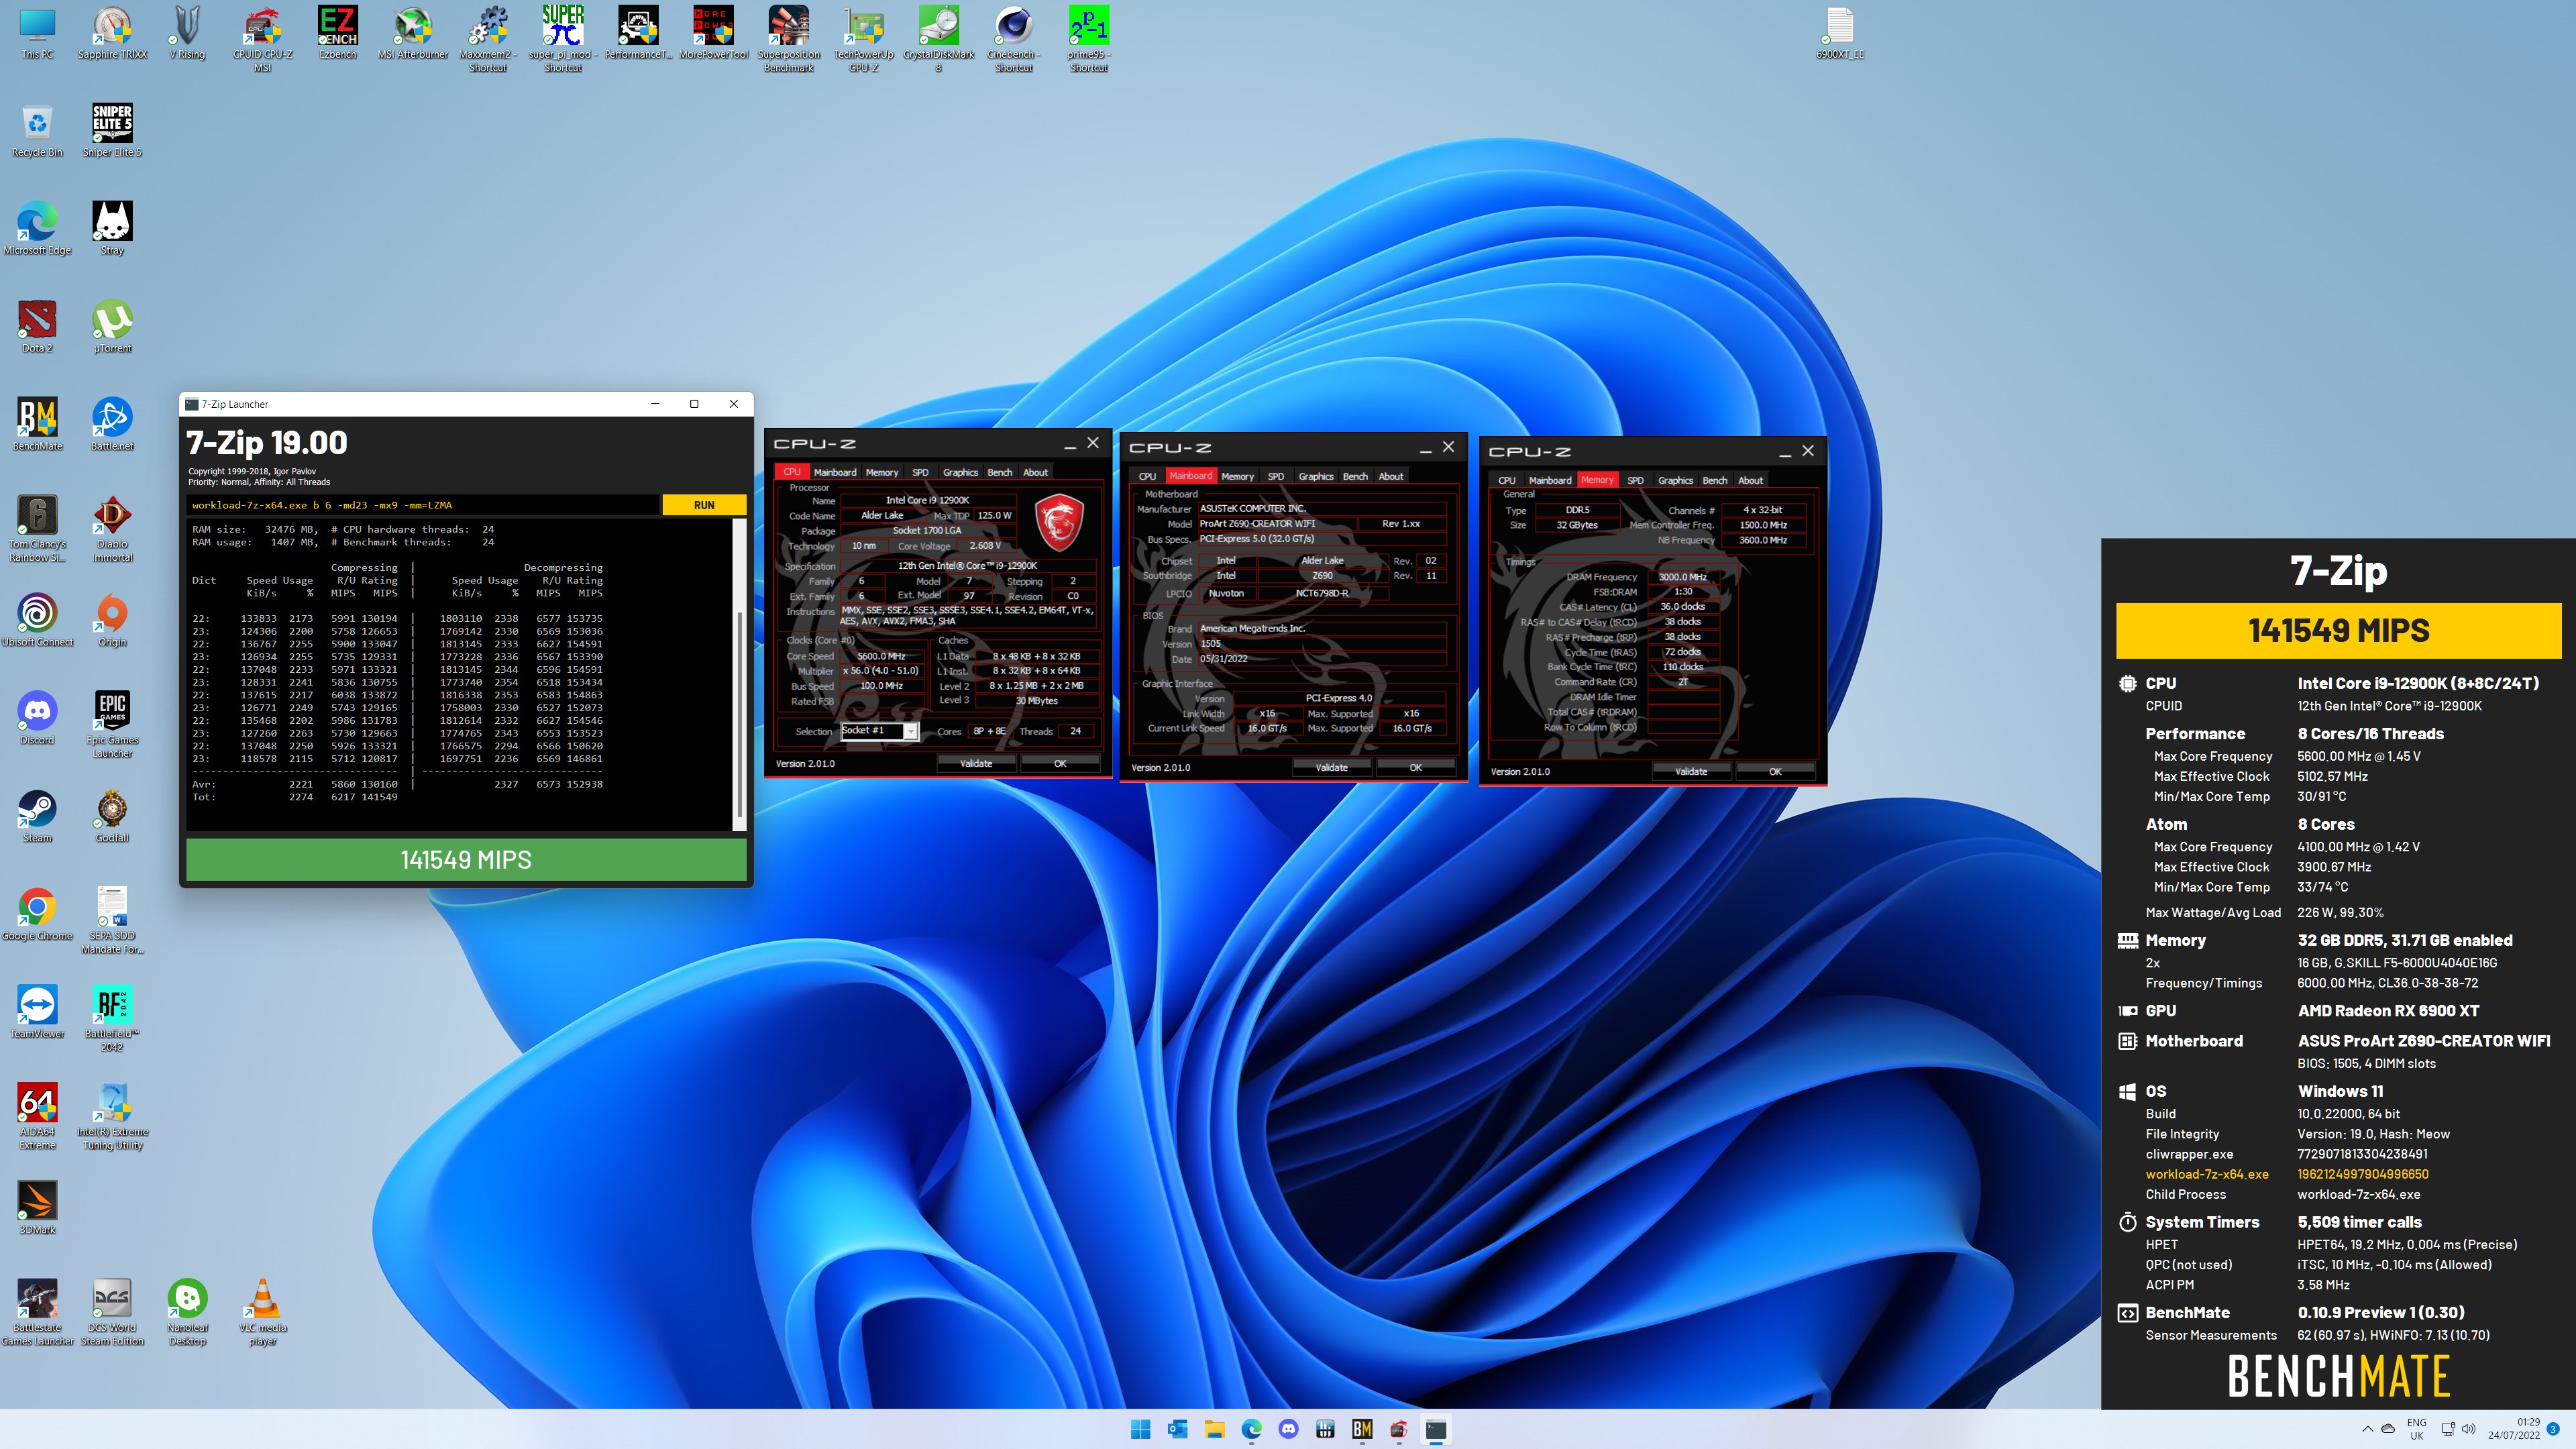Open the Cinebench shortcut icon
Viewport: 2576px width, 1449px height.
point(1014,38)
